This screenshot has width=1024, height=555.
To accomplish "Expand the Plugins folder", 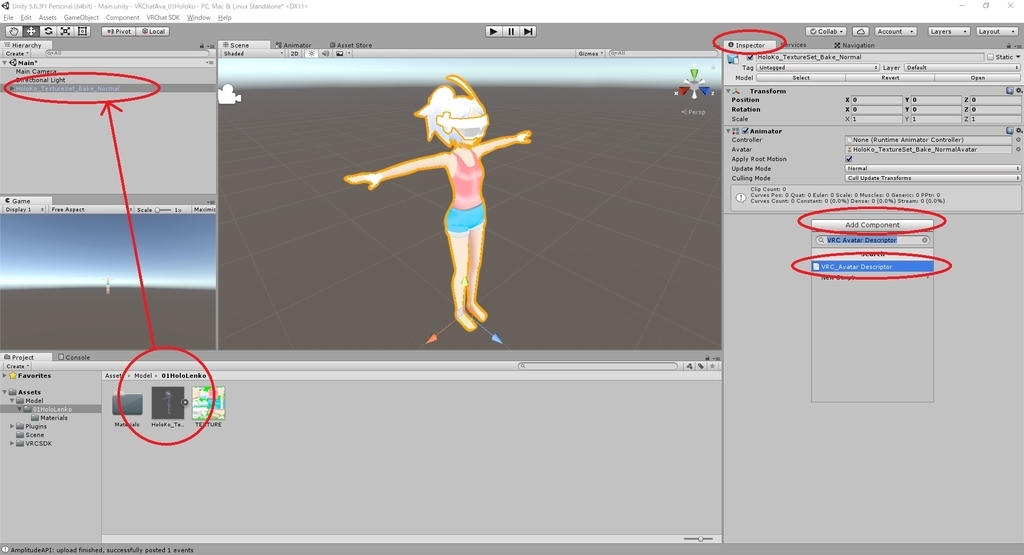I will (x=12, y=426).
